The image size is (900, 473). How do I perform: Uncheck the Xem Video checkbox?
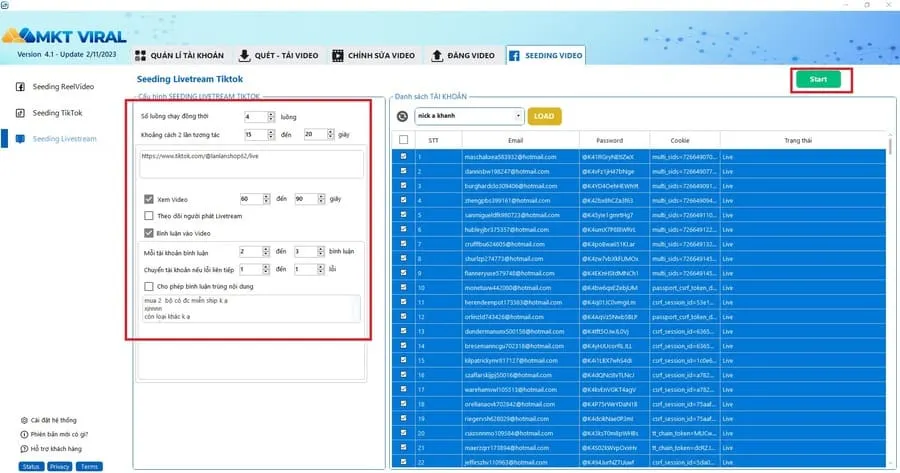click(x=149, y=199)
